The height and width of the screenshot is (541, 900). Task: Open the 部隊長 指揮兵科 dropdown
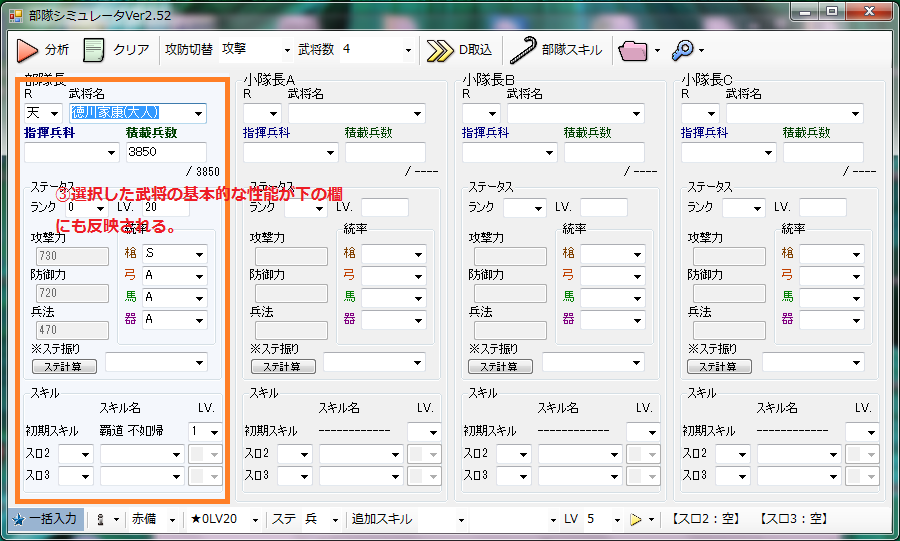click(x=111, y=153)
